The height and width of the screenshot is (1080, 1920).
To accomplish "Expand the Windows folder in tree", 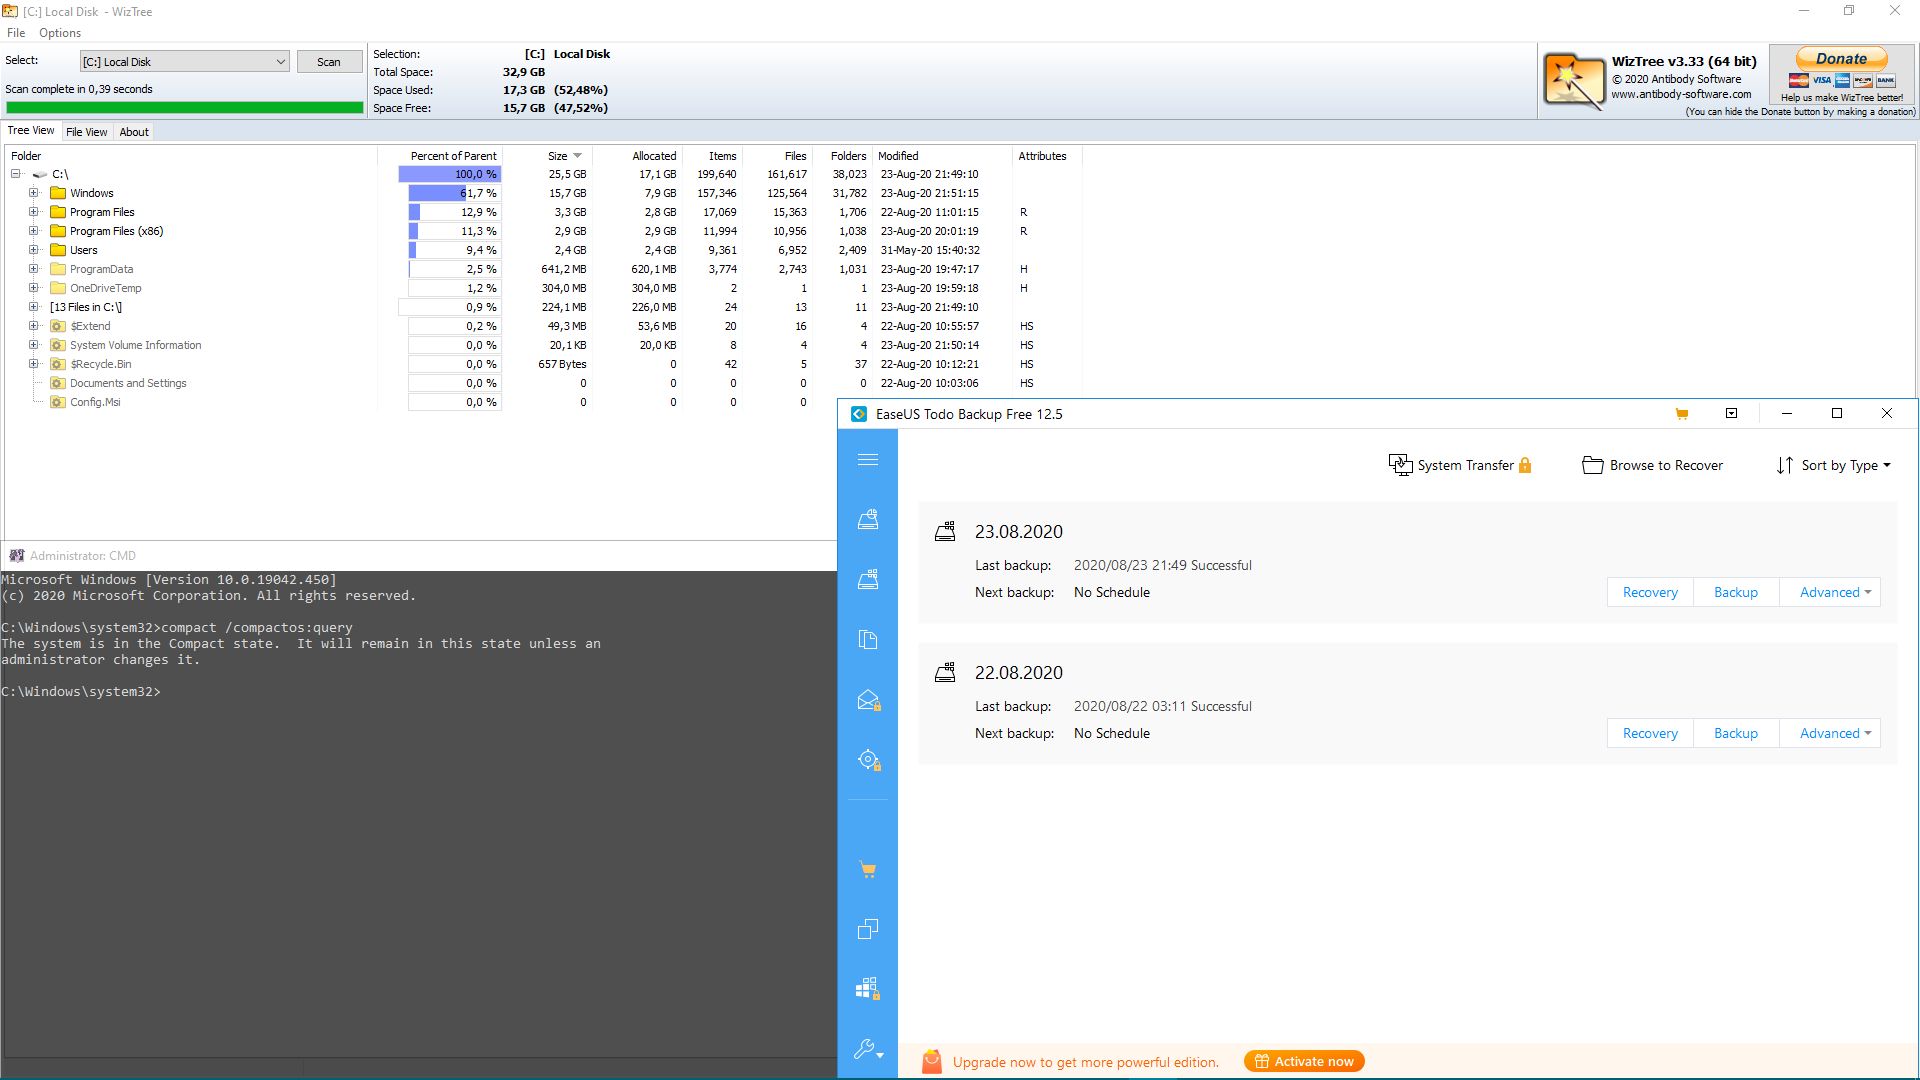I will [x=34, y=193].
